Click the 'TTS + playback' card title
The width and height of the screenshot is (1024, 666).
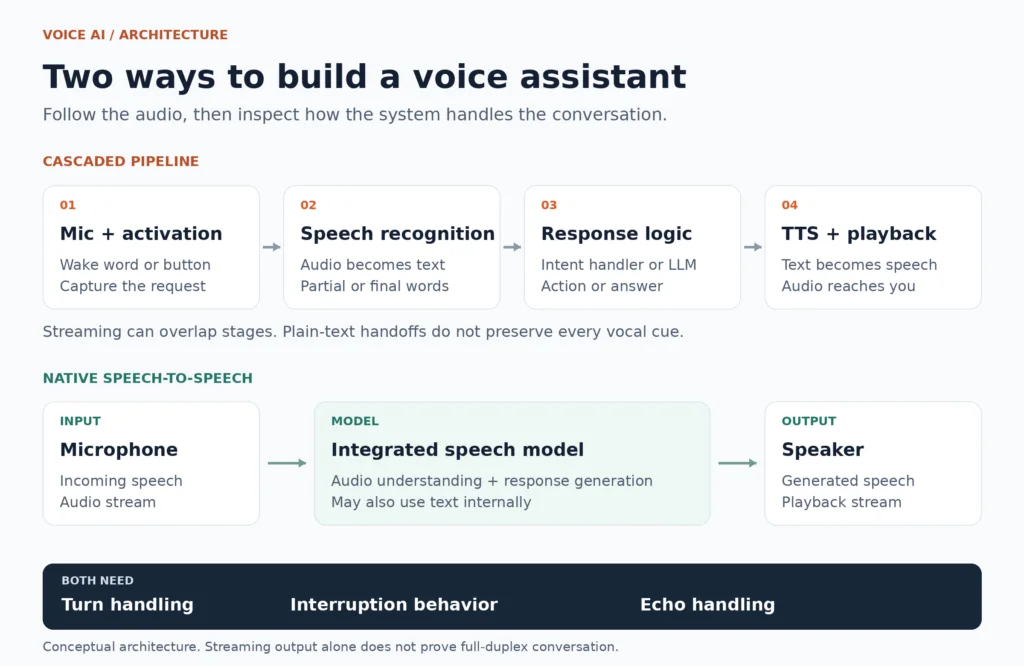tap(859, 234)
